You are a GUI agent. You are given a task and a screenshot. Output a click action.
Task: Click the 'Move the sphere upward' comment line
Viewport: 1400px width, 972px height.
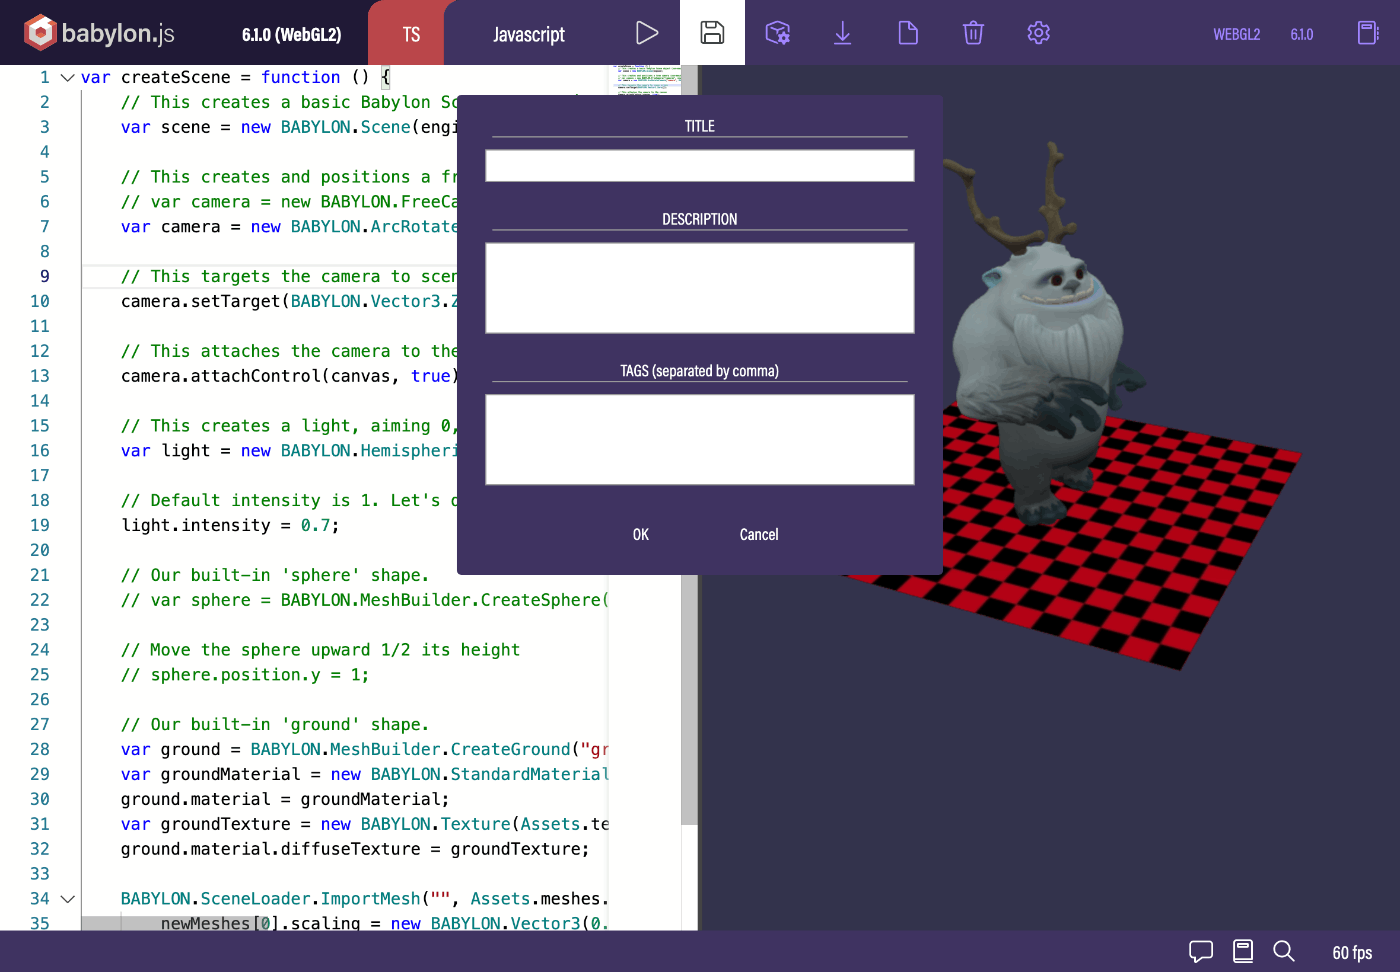(320, 650)
